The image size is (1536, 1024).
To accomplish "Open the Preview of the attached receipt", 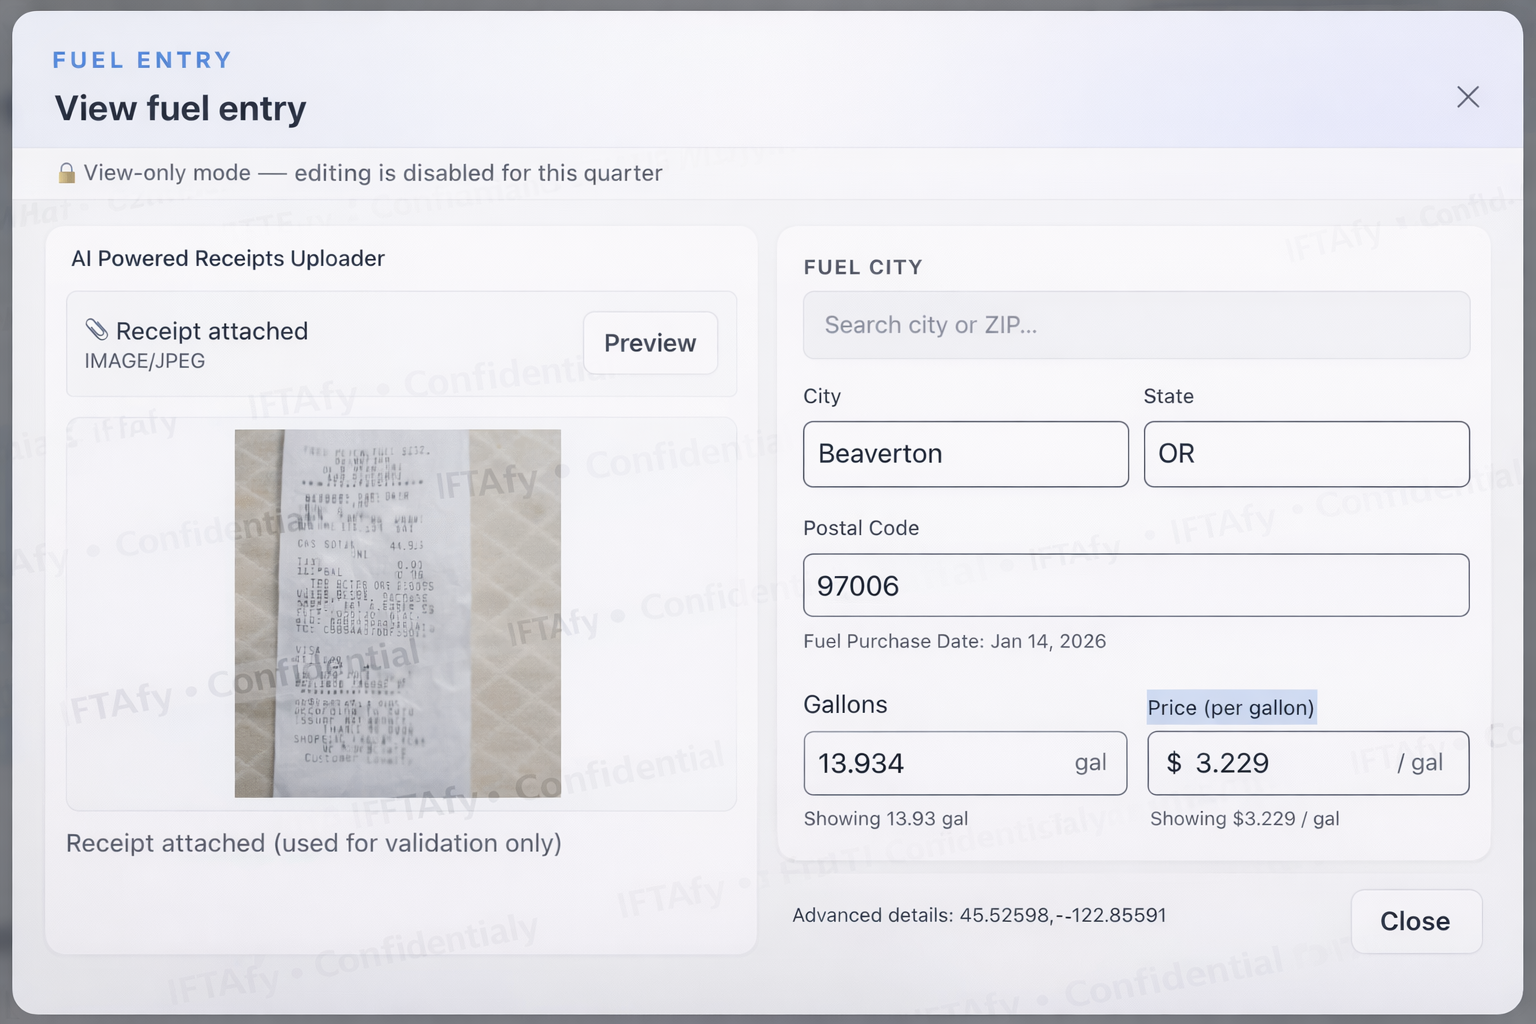I will click(x=649, y=343).
